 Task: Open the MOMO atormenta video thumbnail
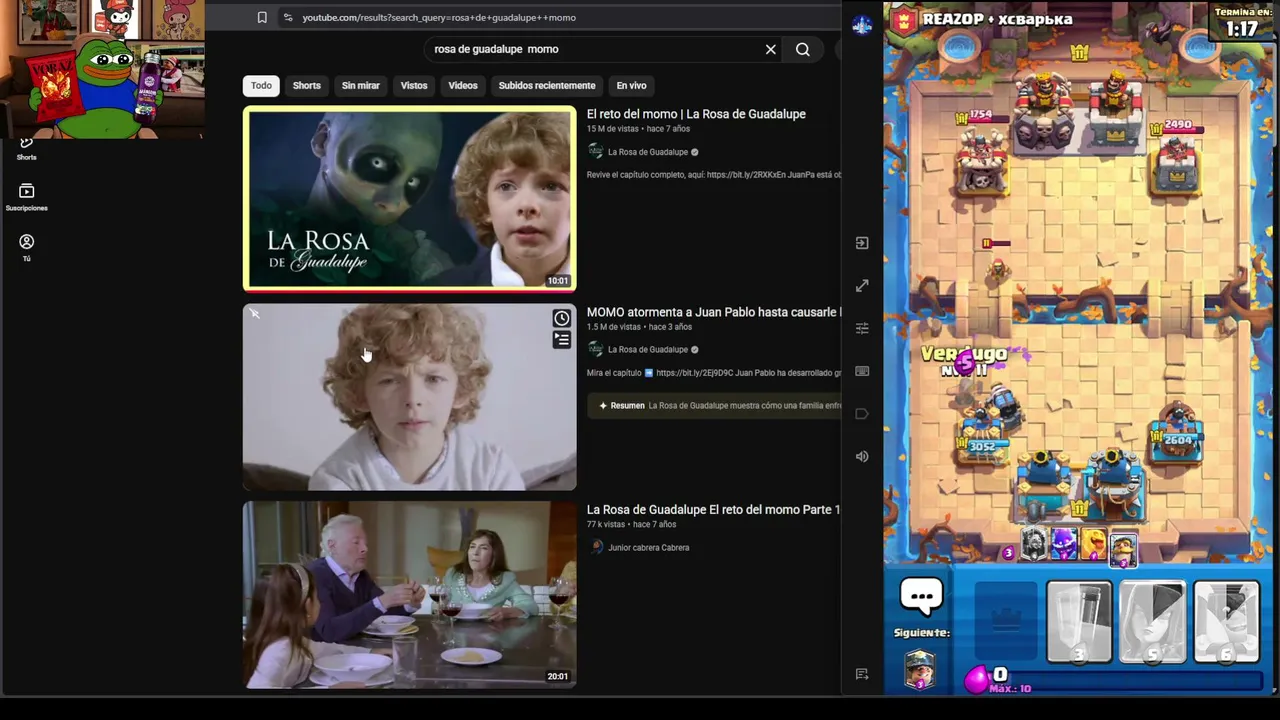(x=410, y=397)
